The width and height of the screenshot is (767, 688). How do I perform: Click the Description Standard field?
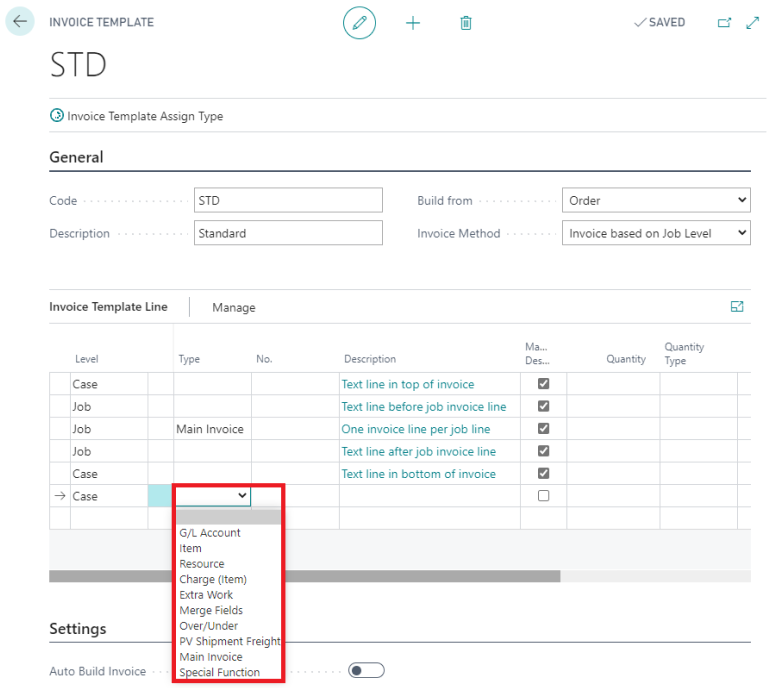288,233
